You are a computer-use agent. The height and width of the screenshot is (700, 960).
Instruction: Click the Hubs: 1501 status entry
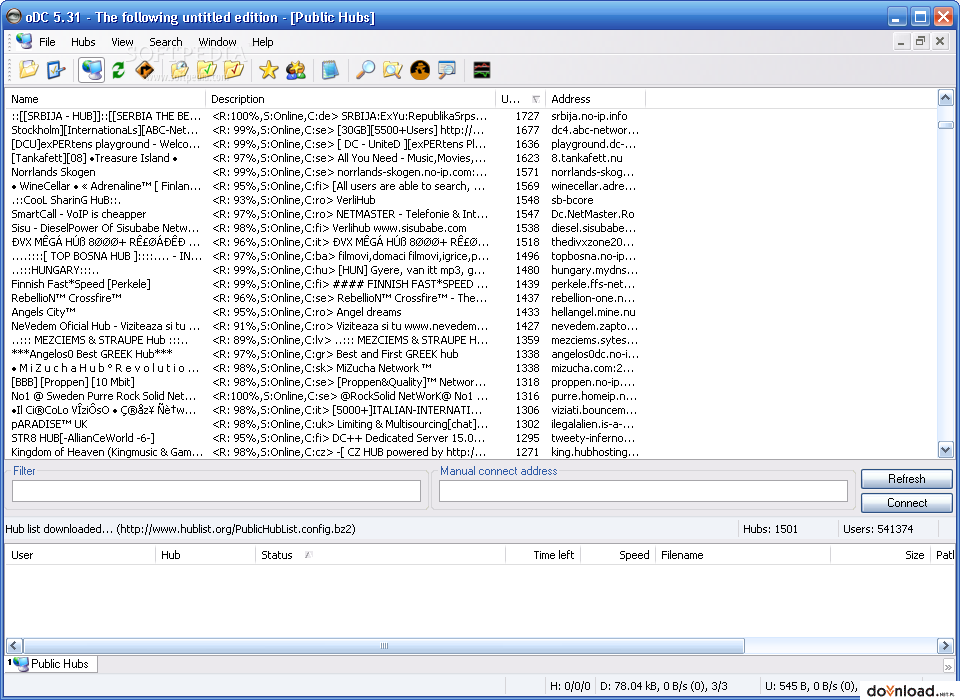pyautogui.click(x=770, y=529)
